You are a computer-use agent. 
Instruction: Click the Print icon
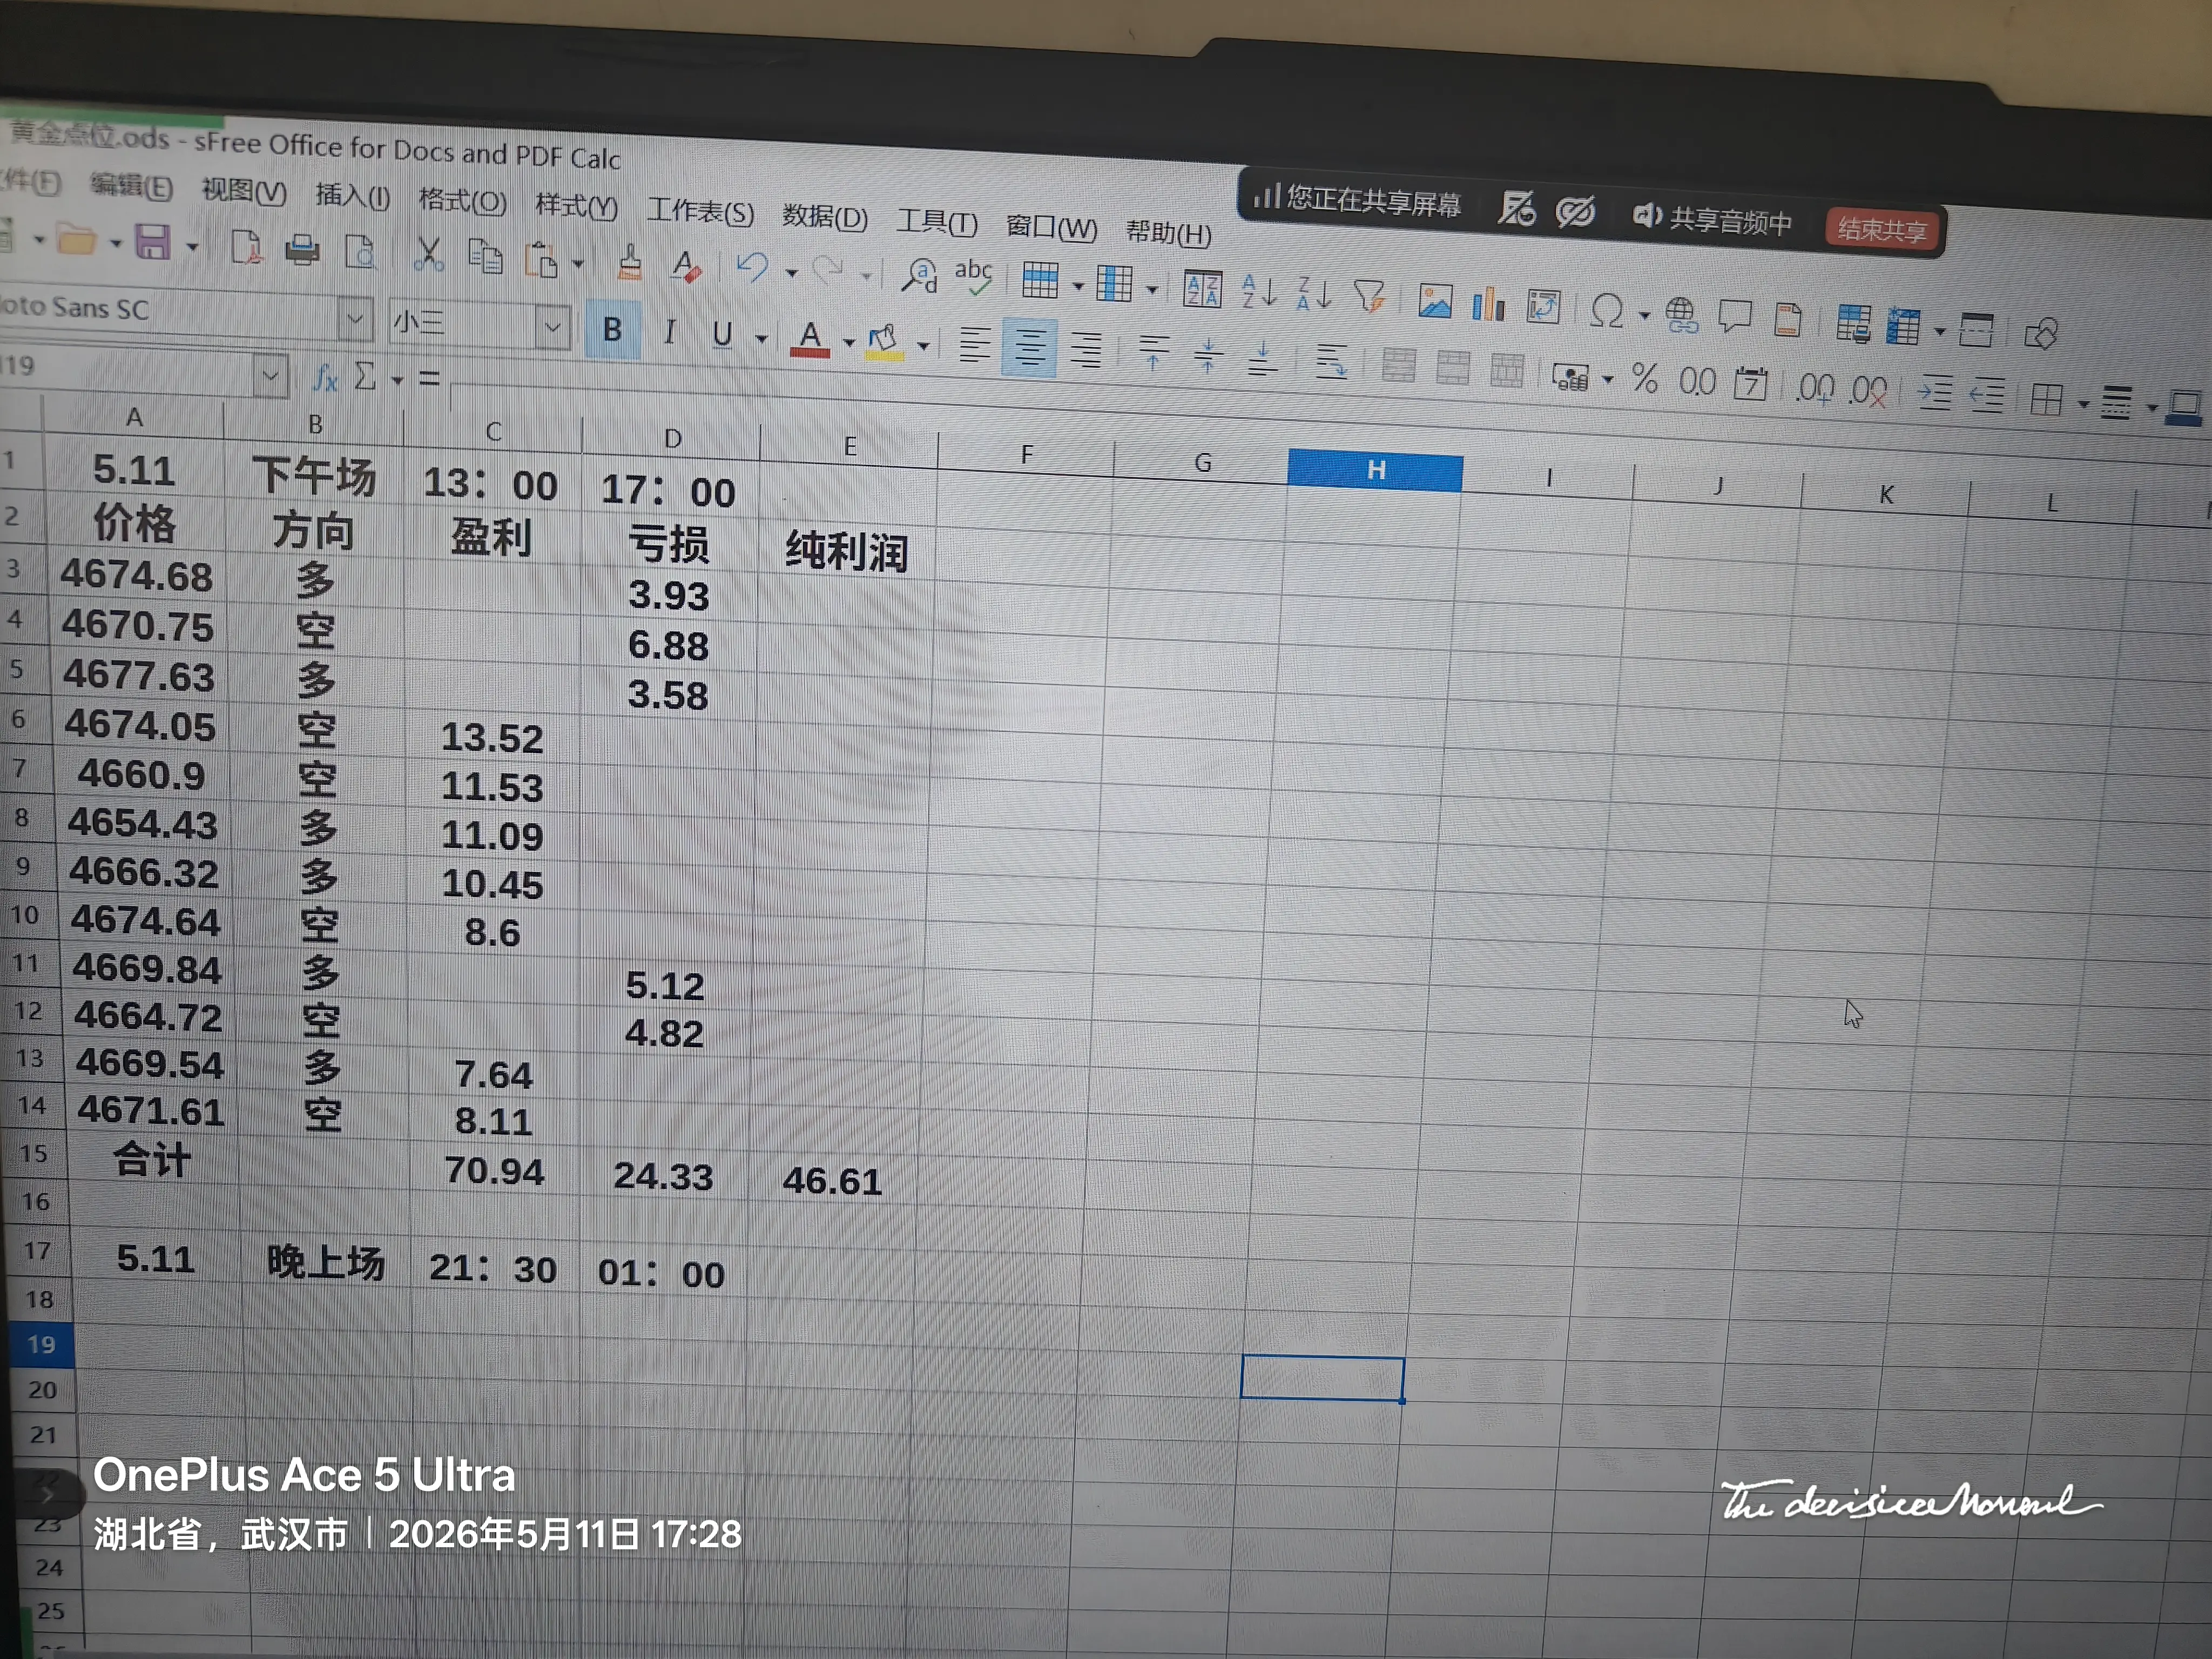[x=302, y=249]
